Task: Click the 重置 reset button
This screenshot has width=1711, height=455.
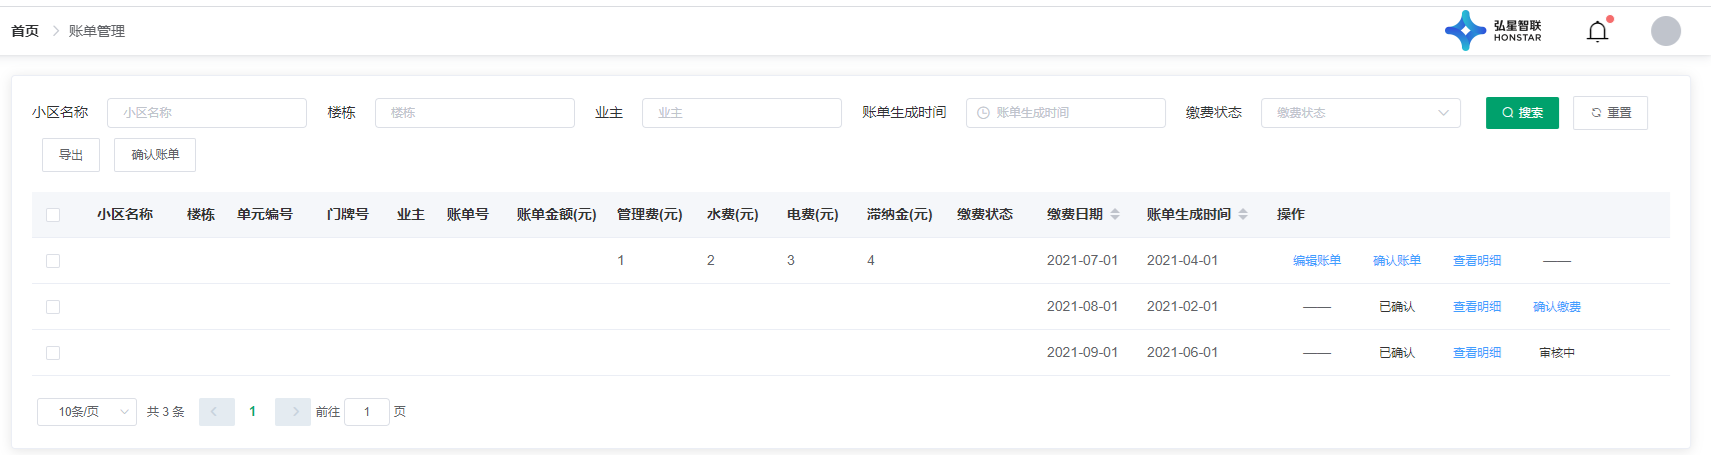Action: tap(1609, 113)
